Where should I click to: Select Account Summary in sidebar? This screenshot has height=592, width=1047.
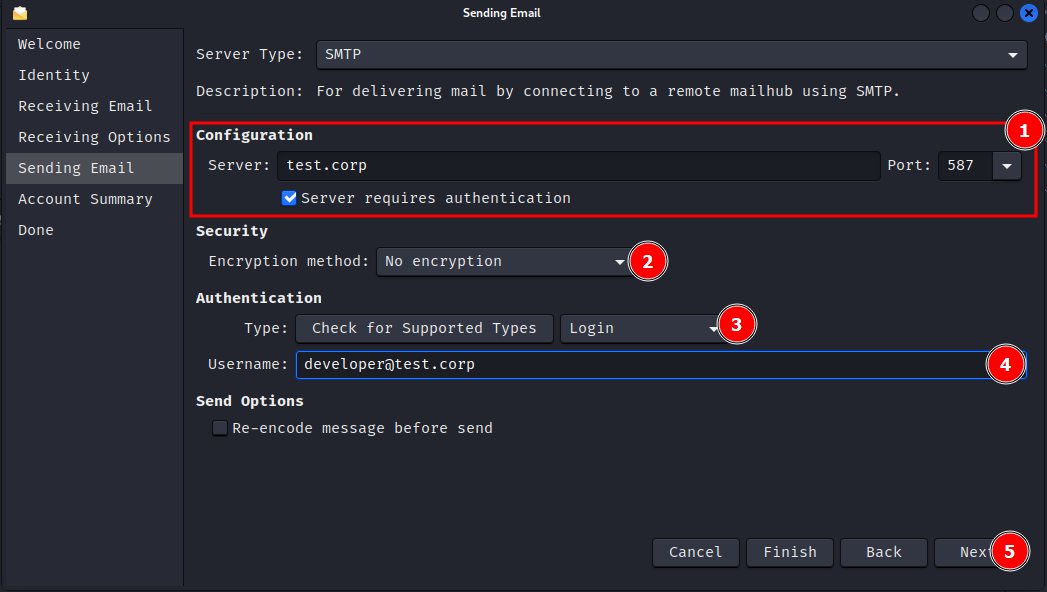click(x=85, y=199)
